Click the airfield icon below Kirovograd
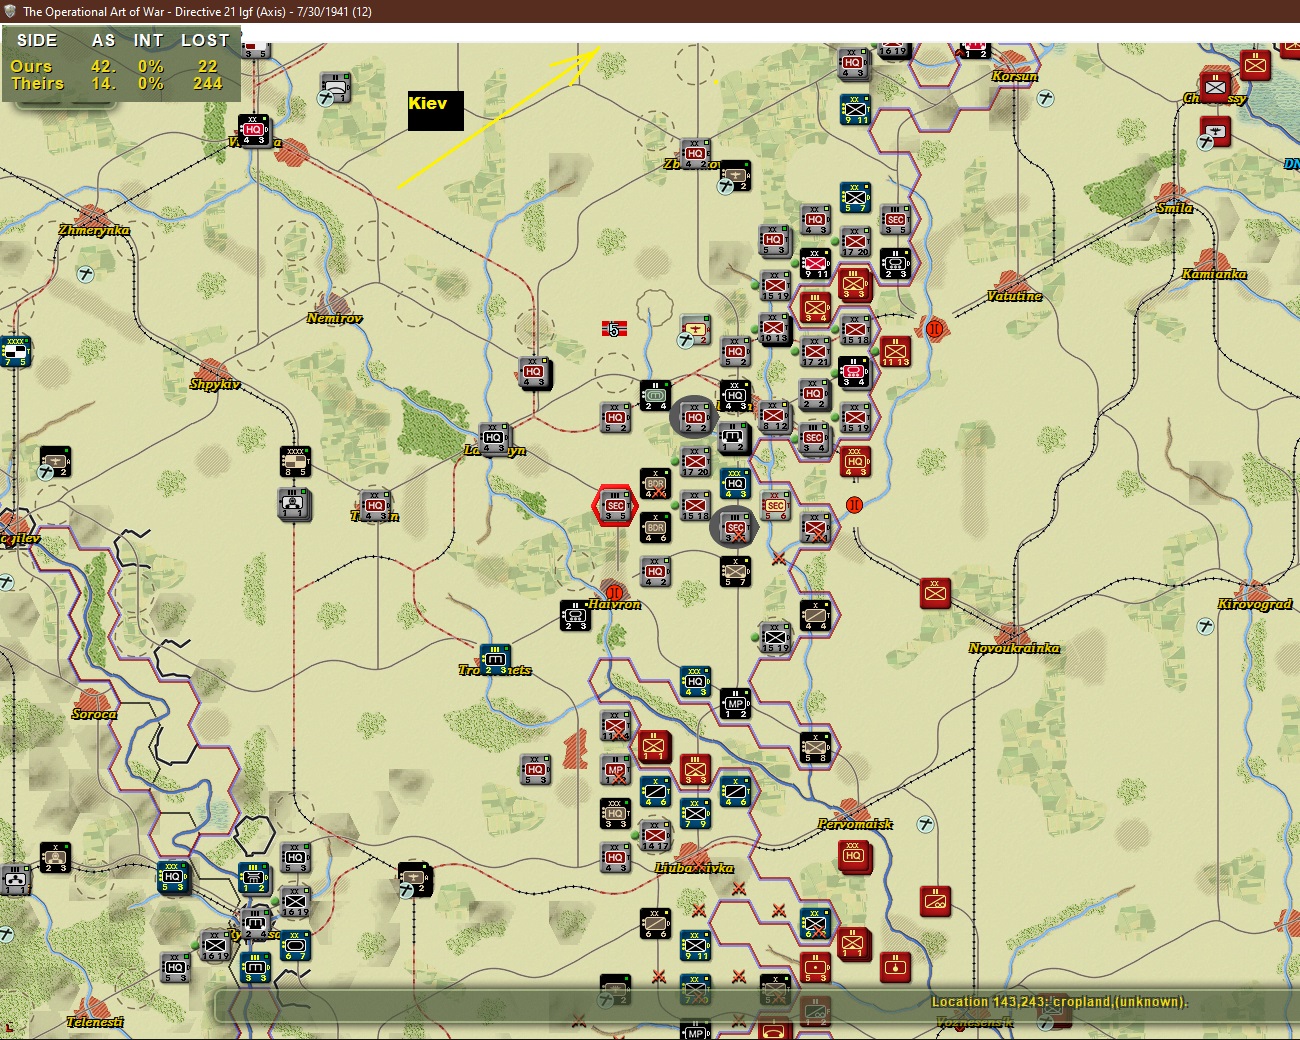This screenshot has height=1040, width=1300. [x=1206, y=626]
